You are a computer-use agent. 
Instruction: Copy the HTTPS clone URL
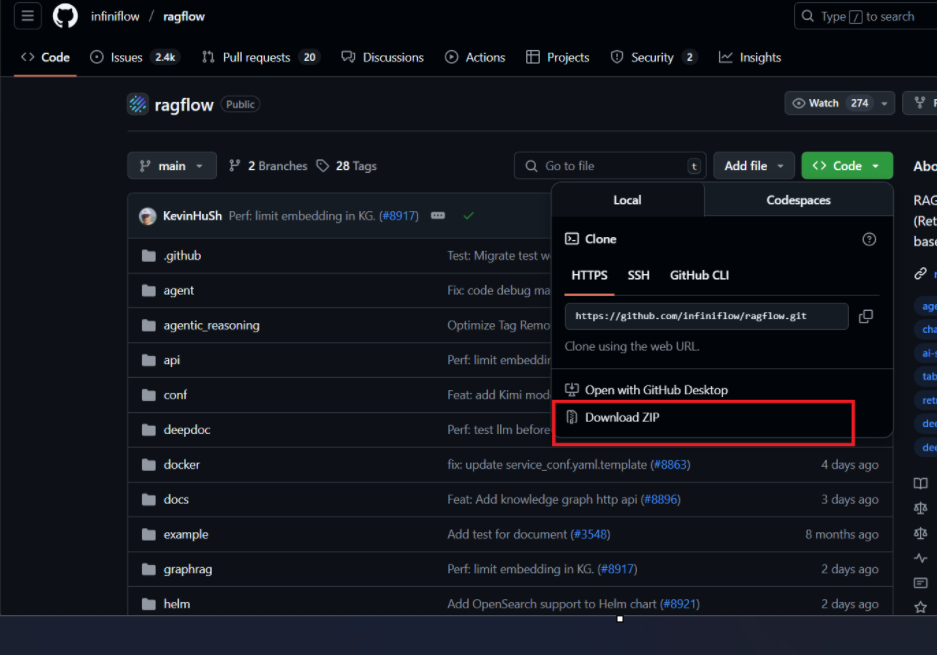pyautogui.click(x=865, y=316)
